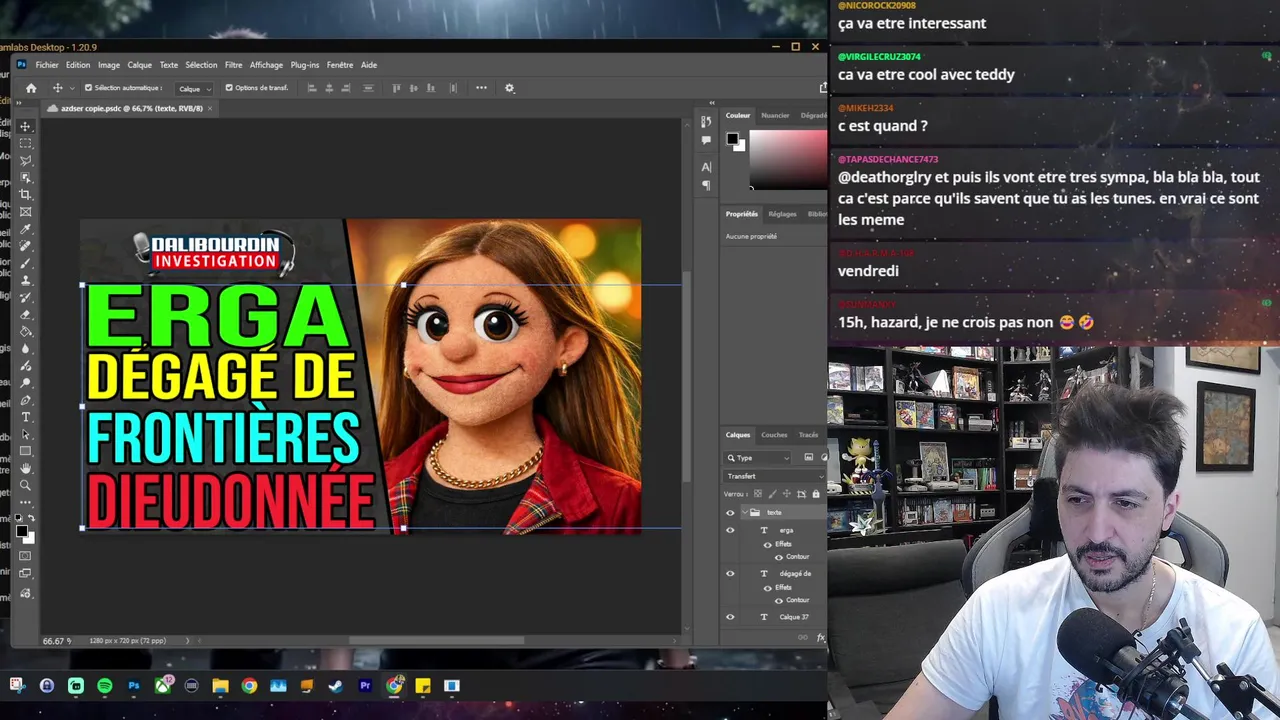Viewport: 1280px width, 720px height.
Task: Toggle Effets visibility under dégagé de
Action: pos(767,588)
